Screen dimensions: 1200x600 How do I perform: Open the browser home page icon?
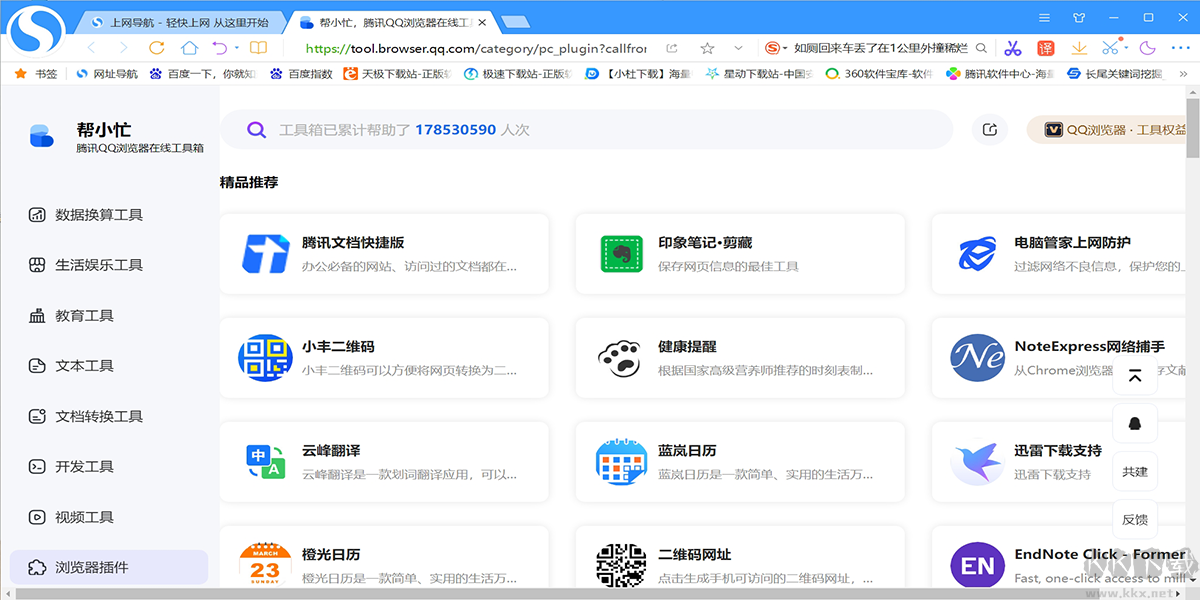tap(189, 47)
